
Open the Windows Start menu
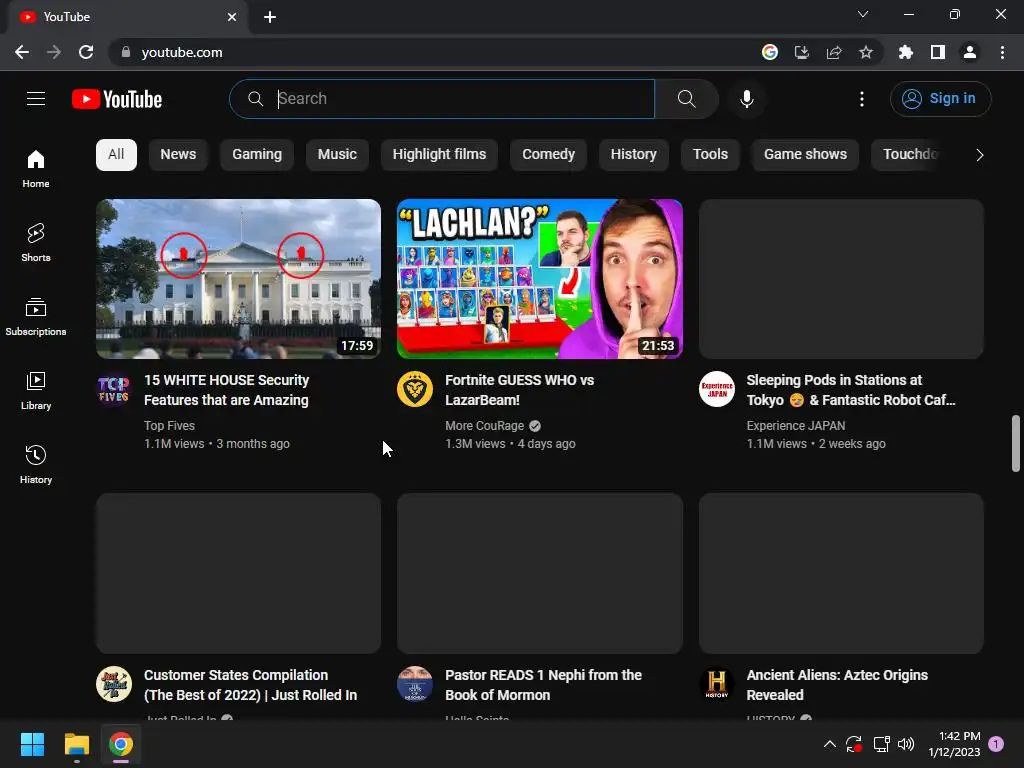click(x=32, y=744)
